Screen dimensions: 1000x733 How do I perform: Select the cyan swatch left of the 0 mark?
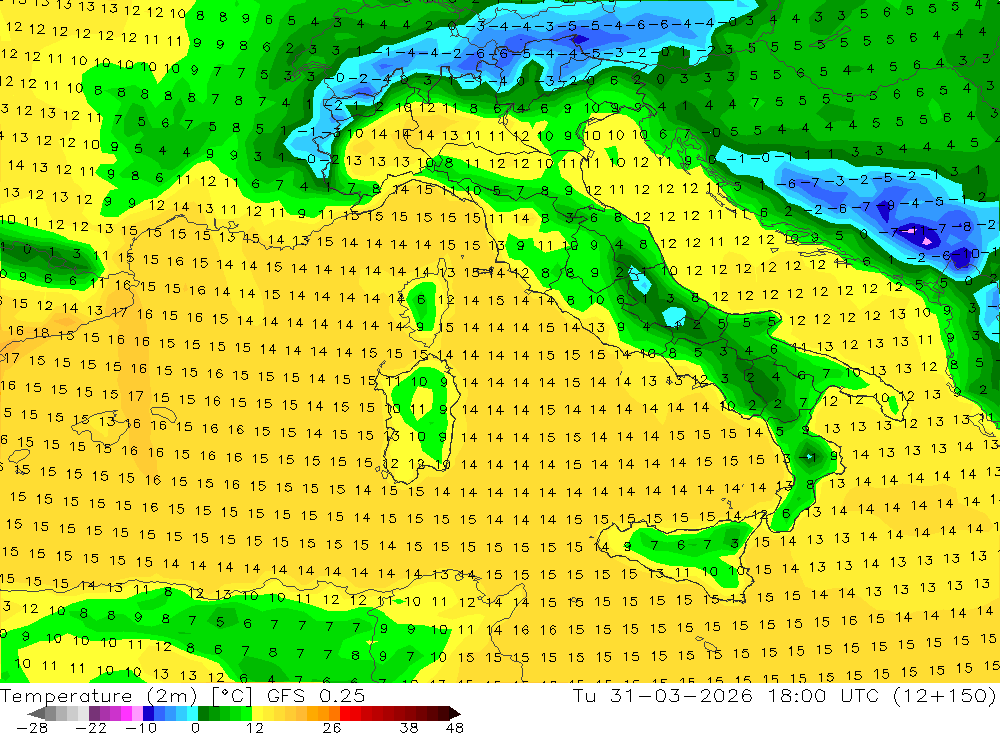coord(192,713)
